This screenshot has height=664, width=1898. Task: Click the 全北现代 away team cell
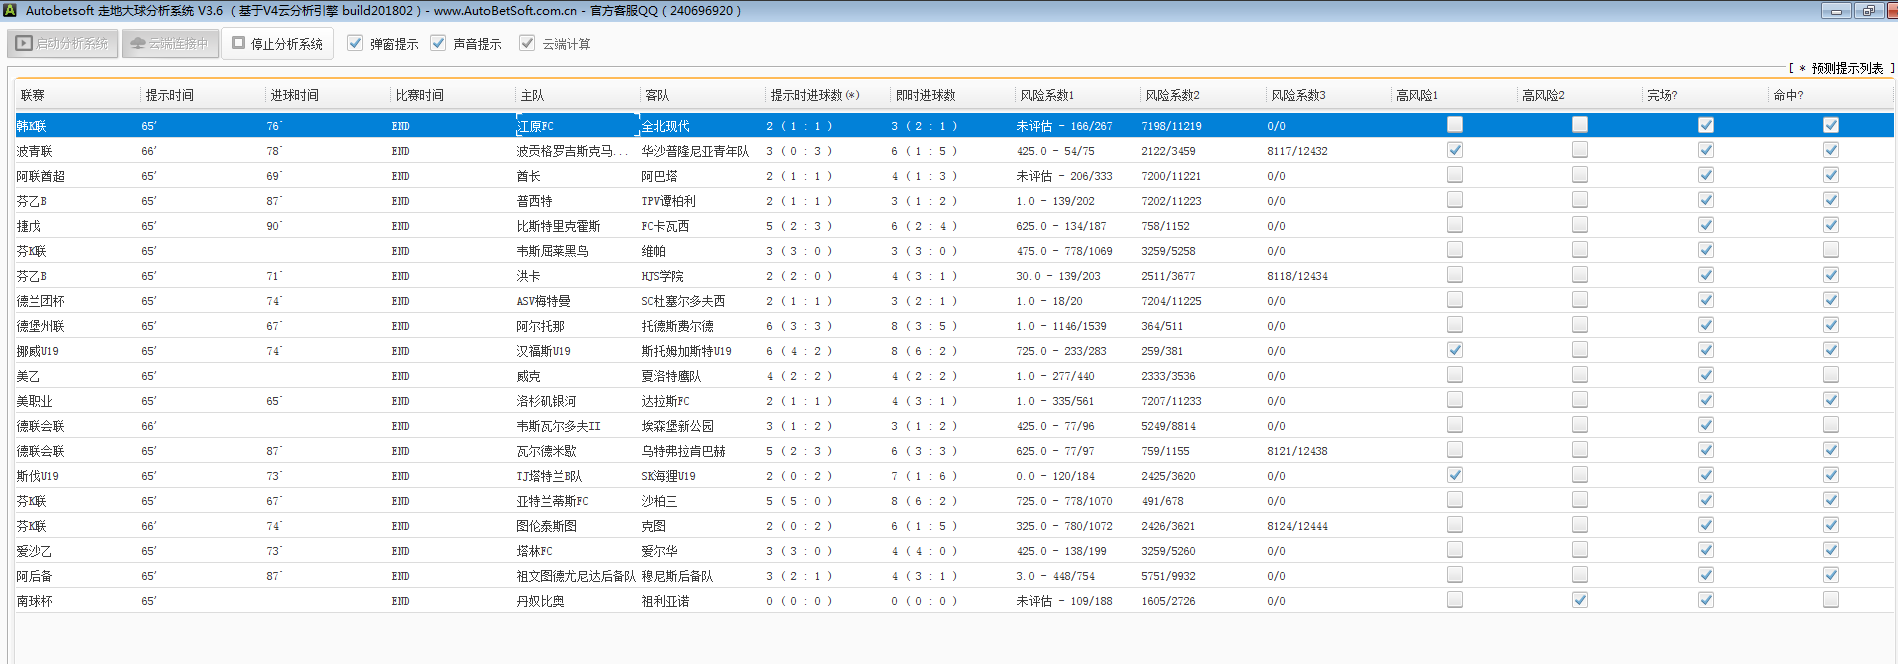[665, 126]
